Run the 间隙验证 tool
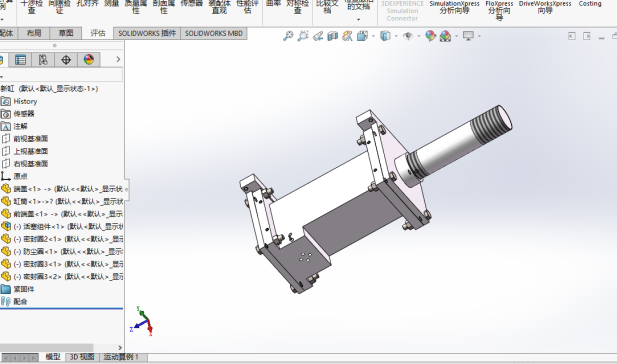This screenshot has height=364, width=617. (x=59, y=7)
